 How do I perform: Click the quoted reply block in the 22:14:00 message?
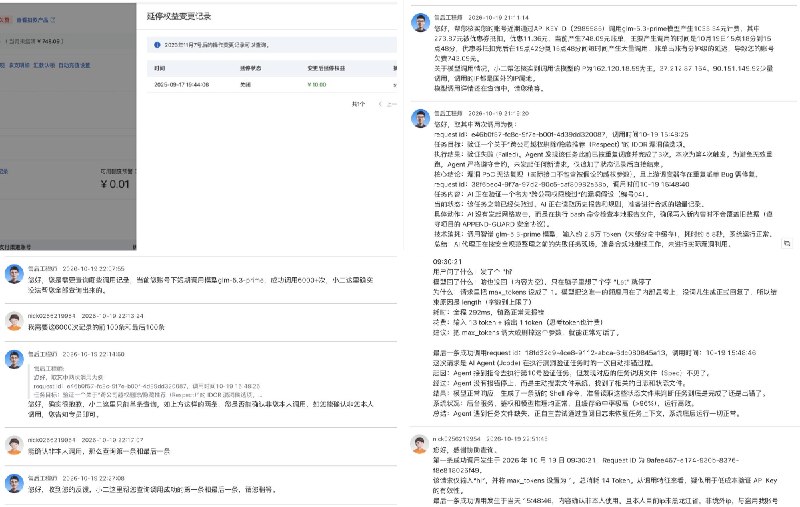[147, 382]
